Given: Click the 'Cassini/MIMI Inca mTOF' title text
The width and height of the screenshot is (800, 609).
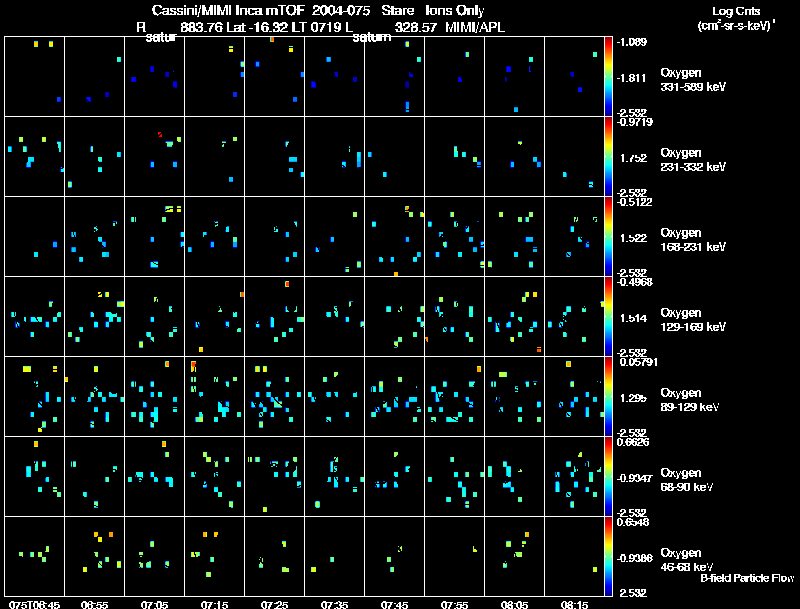Looking at the screenshot, I should [228, 11].
